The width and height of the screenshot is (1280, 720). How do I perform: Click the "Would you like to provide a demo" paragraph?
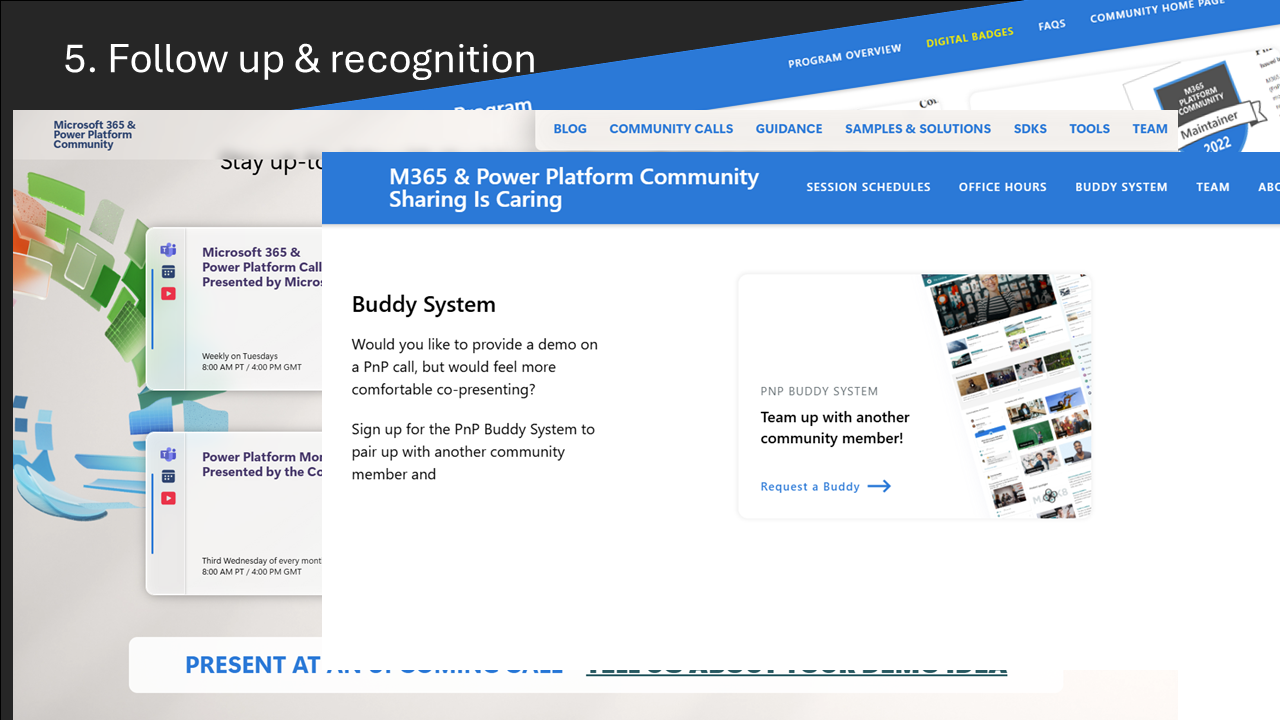coord(475,367)
